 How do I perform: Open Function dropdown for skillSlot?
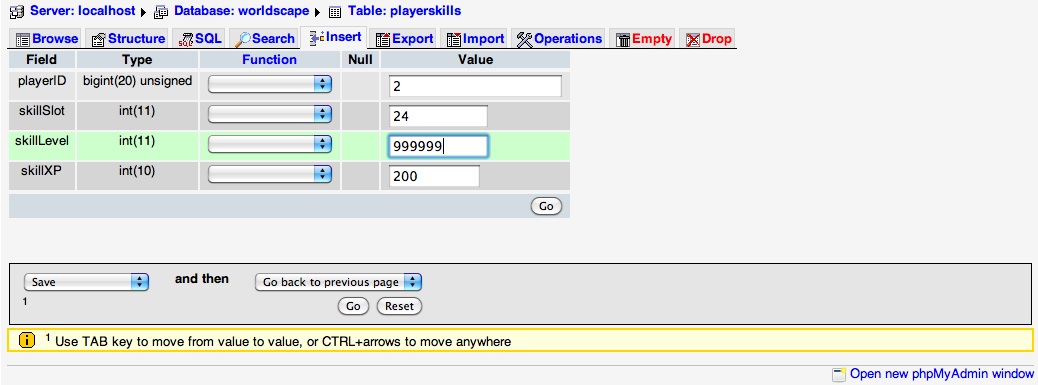(x=269, y=114)
